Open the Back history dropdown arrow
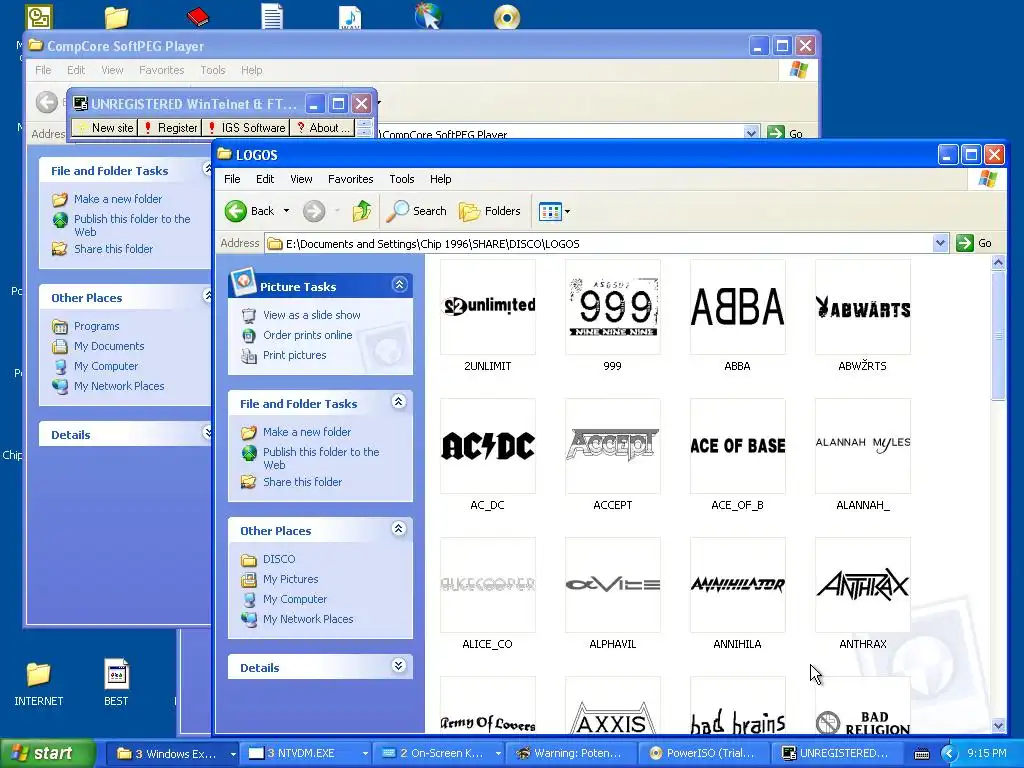 [x=286, y=211]
